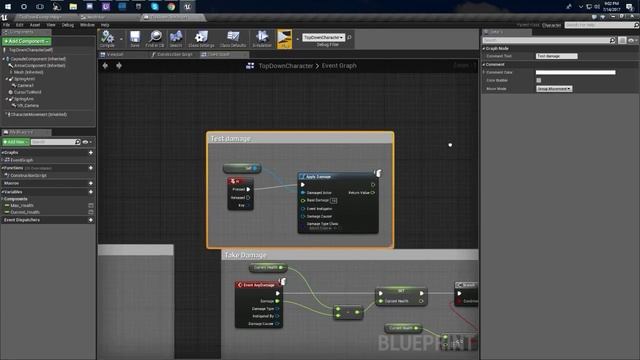Viewport: 640px width, 360px height.
Task: Open the blueprint Search tool
Action: [x=176, y=39]
